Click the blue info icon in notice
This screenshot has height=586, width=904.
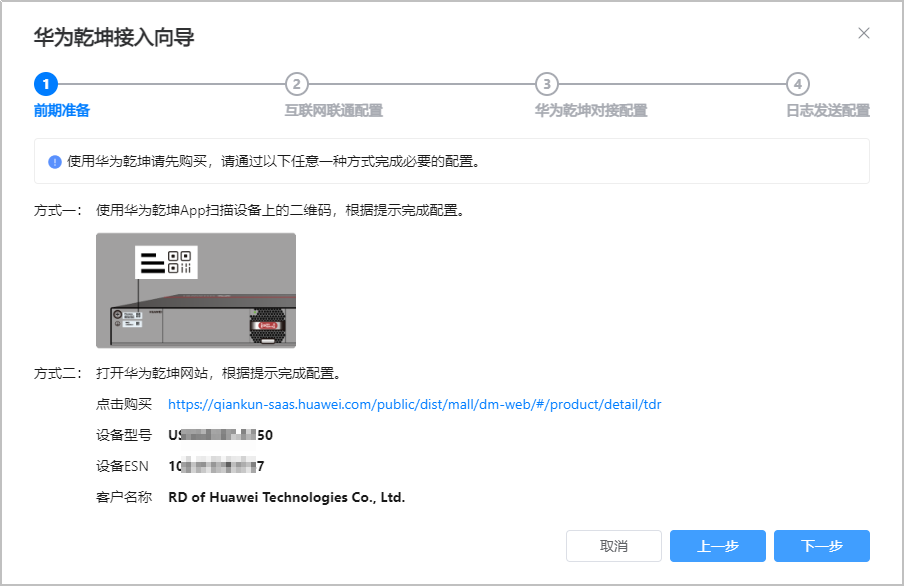click(x=55, y=161)
